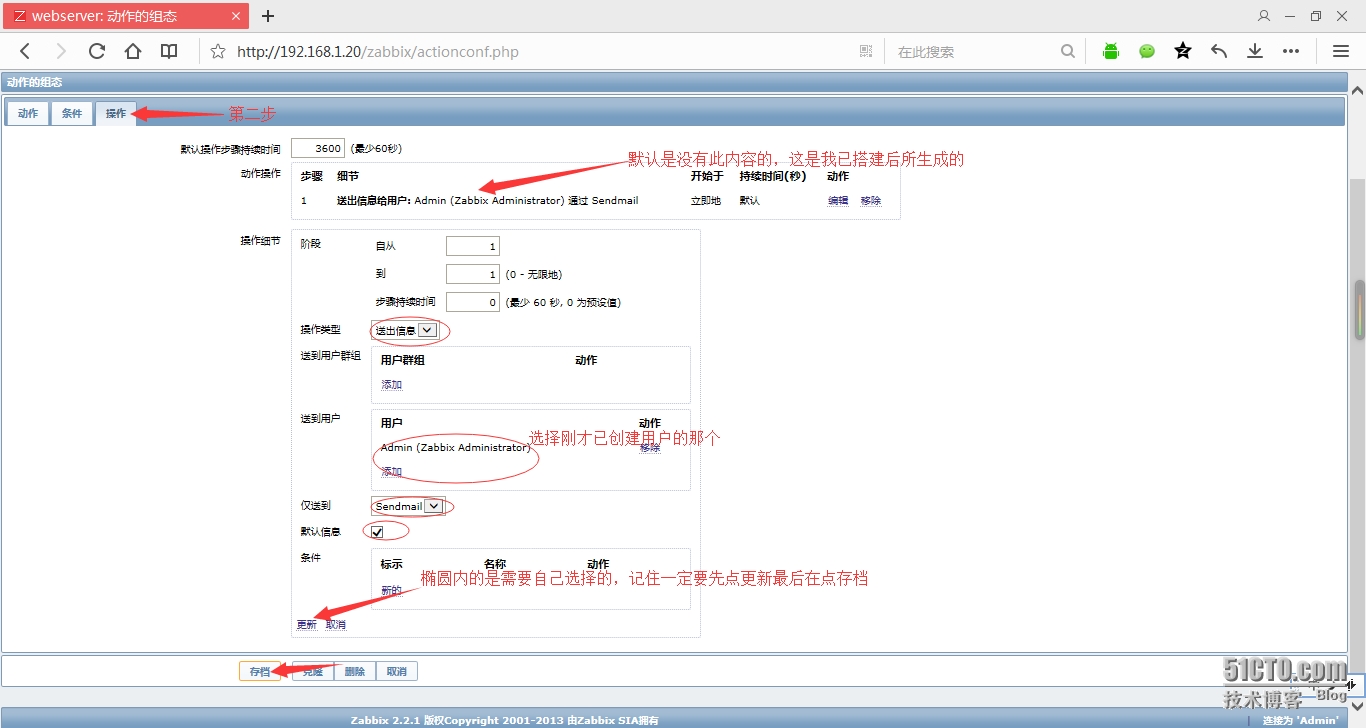This screenshot has width=1366, height=728.
Task: Bookmark page with address bar star
Action: (x=217, y=51)
